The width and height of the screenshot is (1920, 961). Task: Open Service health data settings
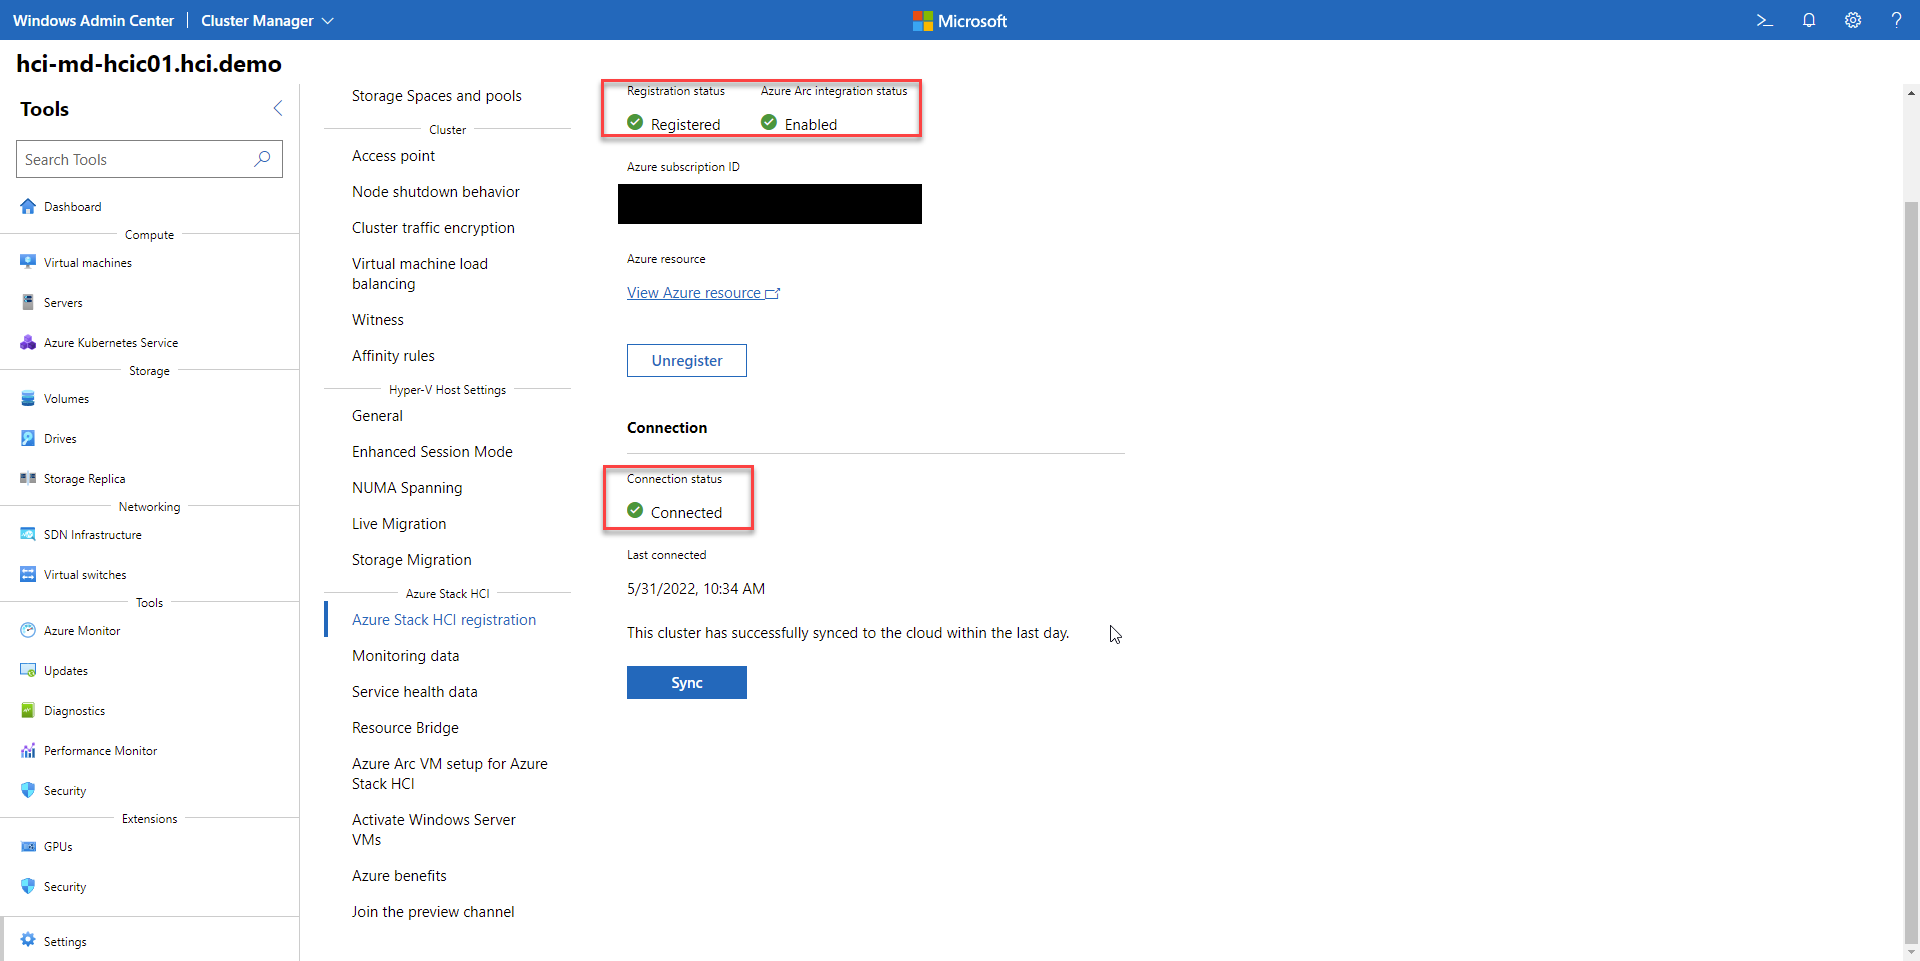point(415,692)
